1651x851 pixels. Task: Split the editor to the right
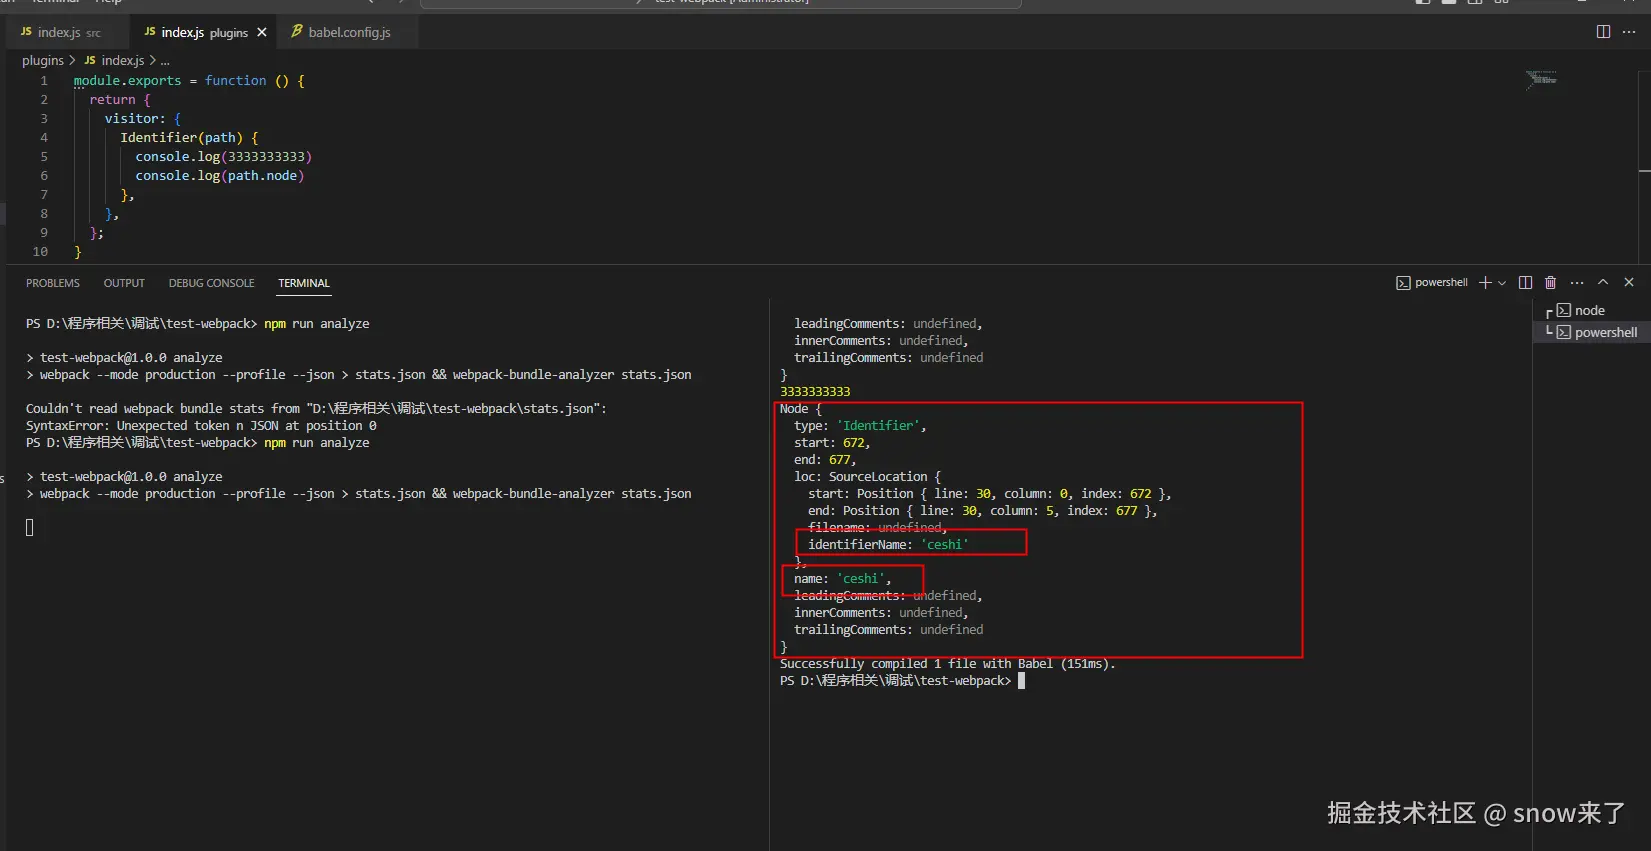tap(1603, 32)
